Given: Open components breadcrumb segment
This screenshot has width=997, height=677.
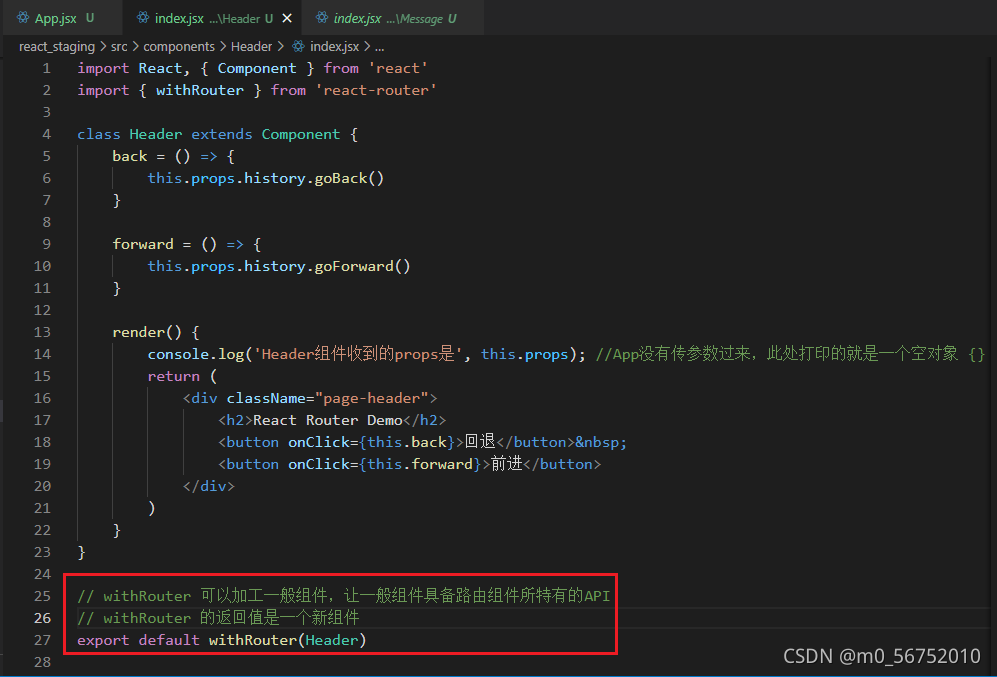Looking at the screenshot, I should pos(179,46).
